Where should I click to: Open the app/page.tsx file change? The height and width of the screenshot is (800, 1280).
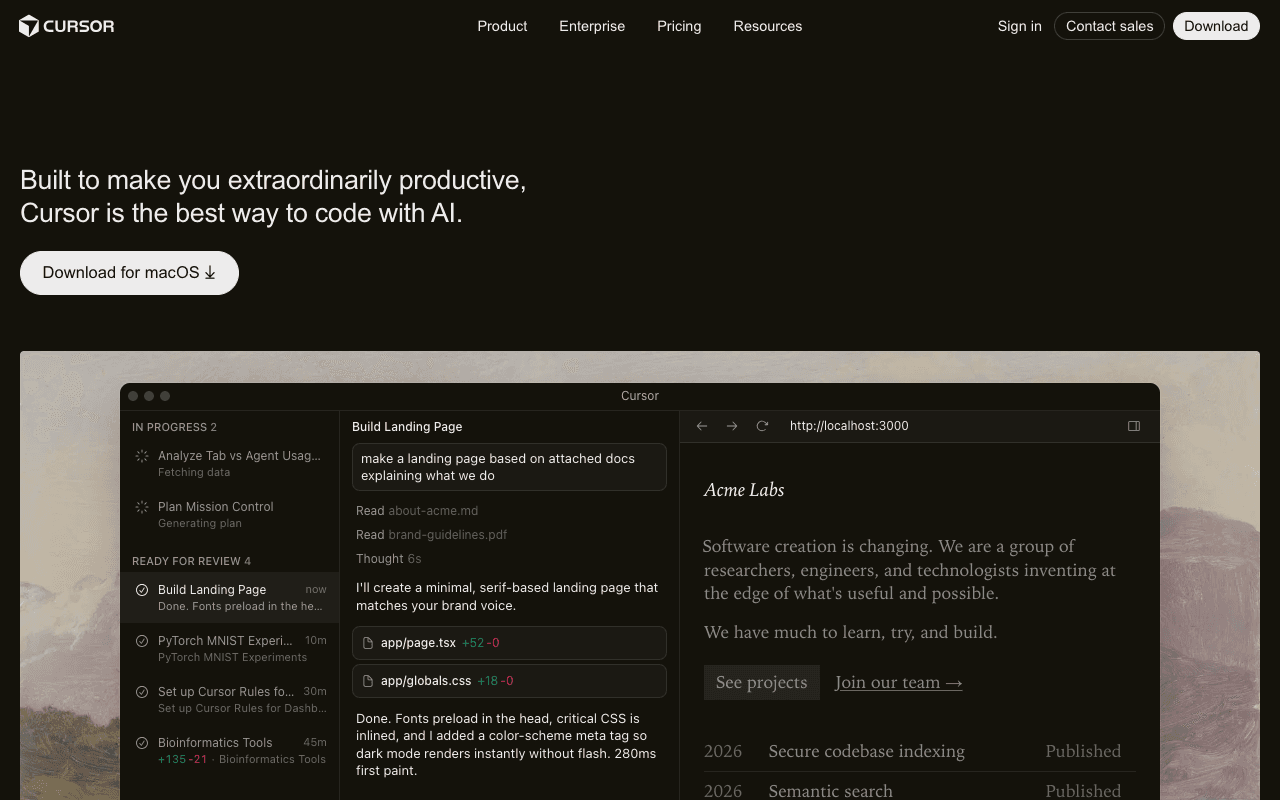tap(509, 643)
